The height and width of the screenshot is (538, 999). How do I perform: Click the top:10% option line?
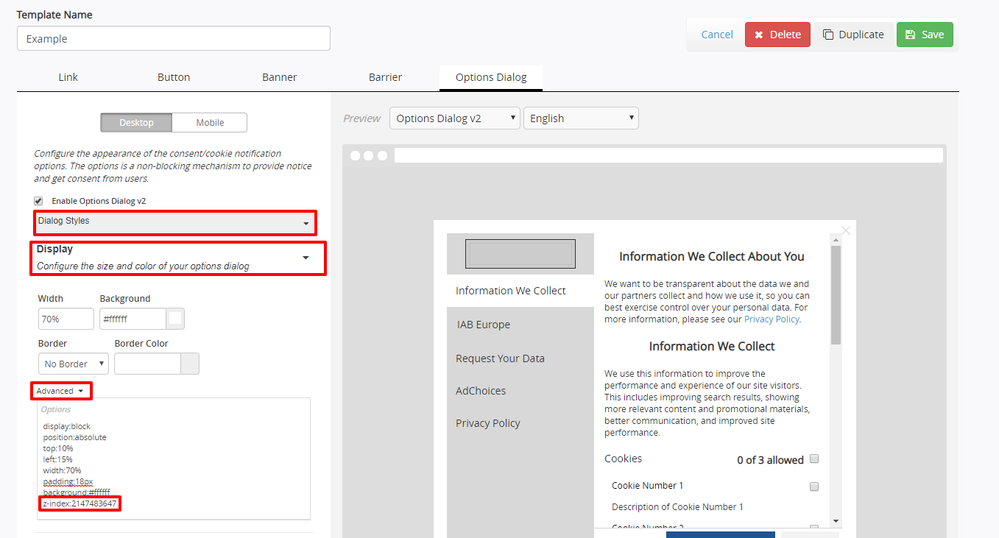tap(58, 448)
